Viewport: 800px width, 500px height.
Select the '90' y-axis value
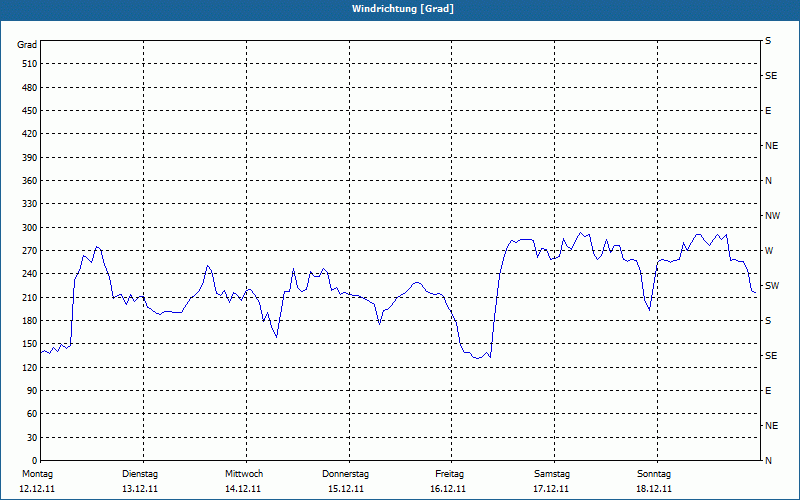(32, 391)
